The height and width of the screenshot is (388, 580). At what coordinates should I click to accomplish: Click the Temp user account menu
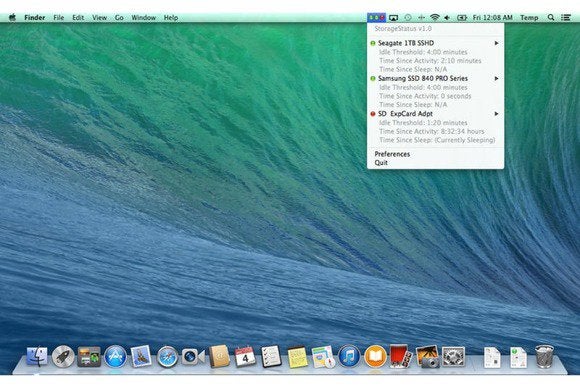pyautogui.click(x=529, y=17)
